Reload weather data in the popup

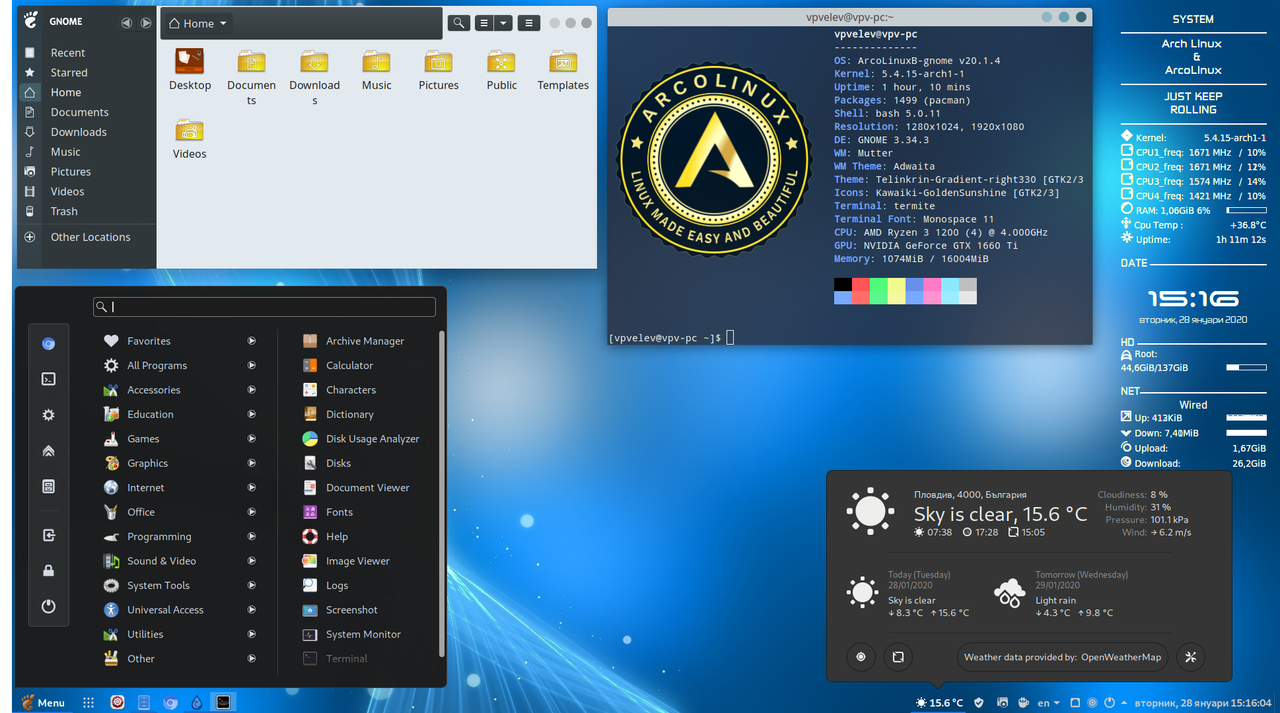pyautogui.click(x=897, y=657)
